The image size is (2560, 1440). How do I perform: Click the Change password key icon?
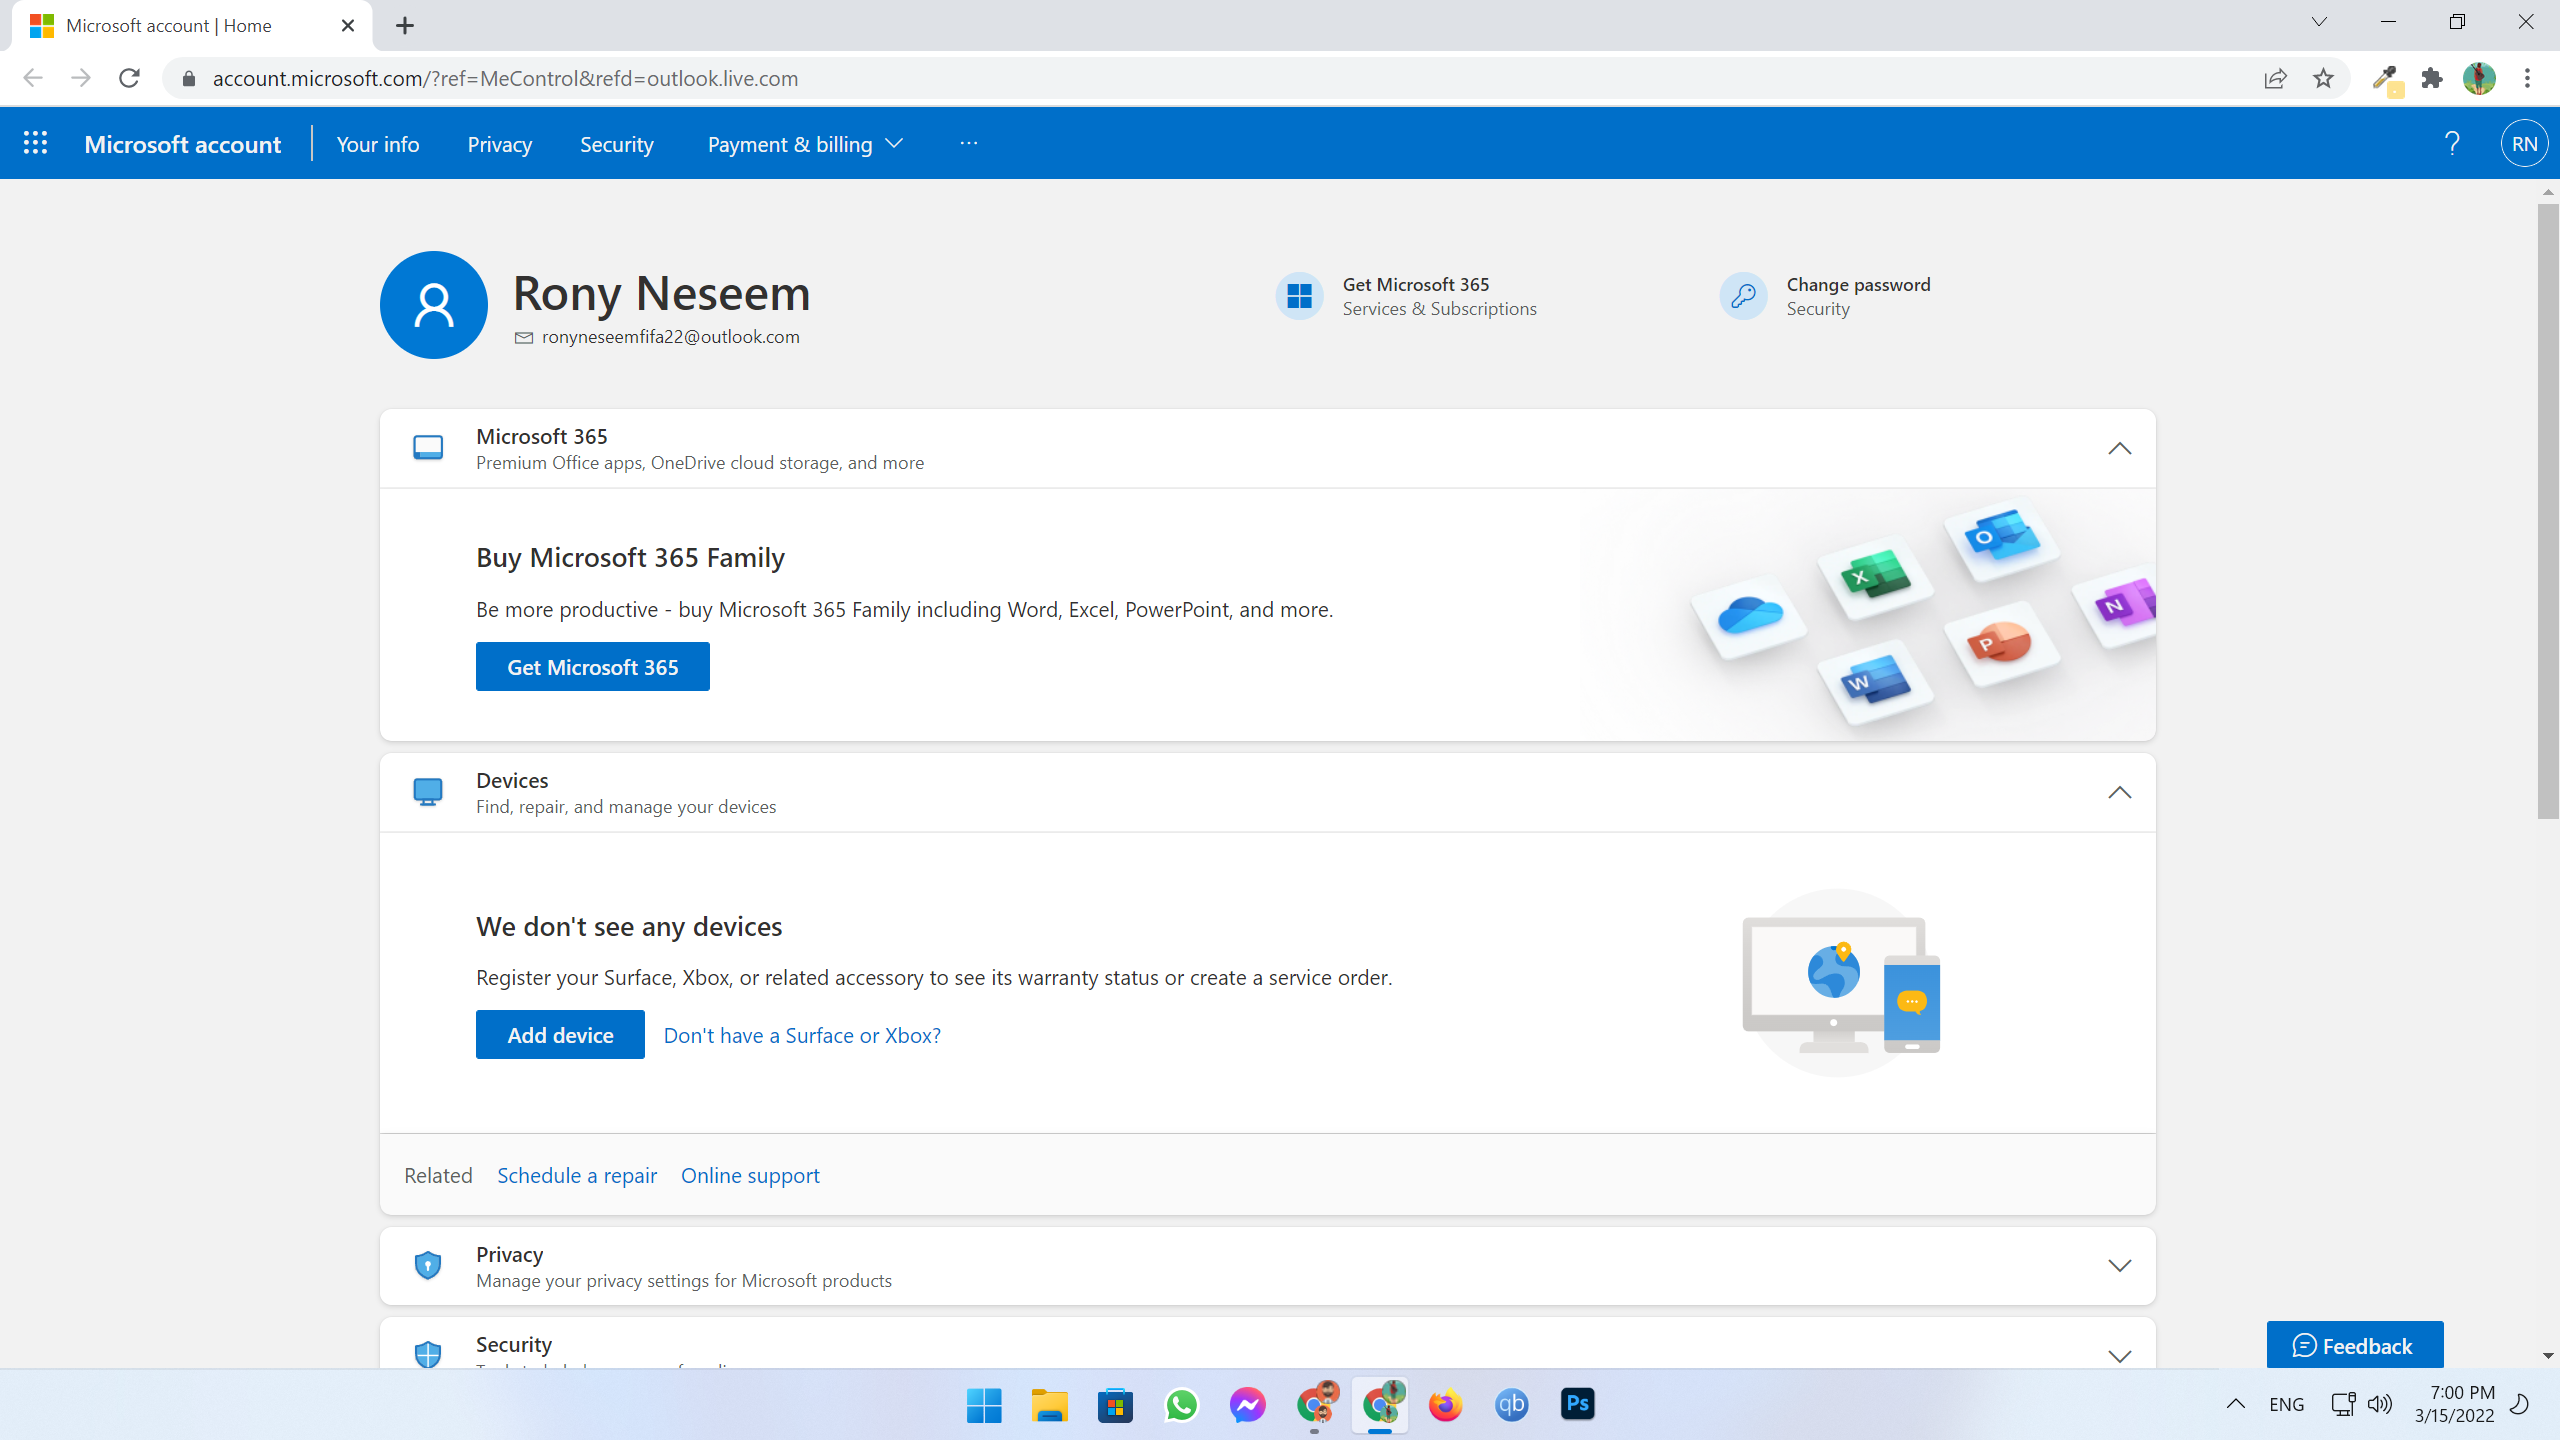1743,296
